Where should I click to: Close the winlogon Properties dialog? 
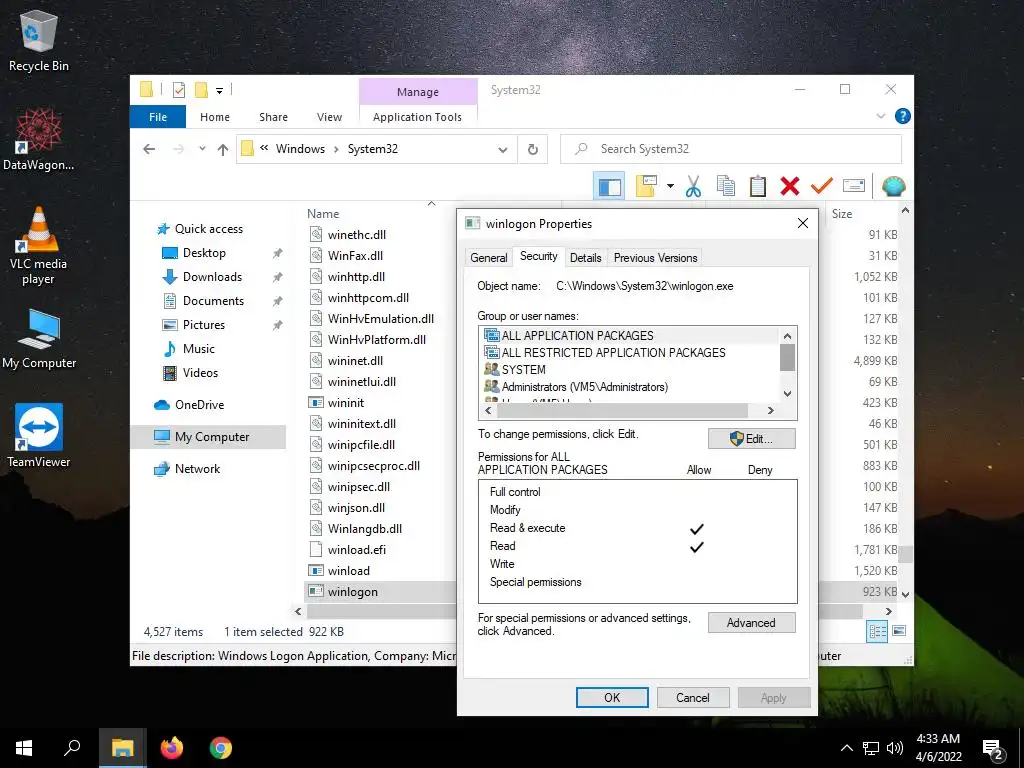click(x=803, y=223)
